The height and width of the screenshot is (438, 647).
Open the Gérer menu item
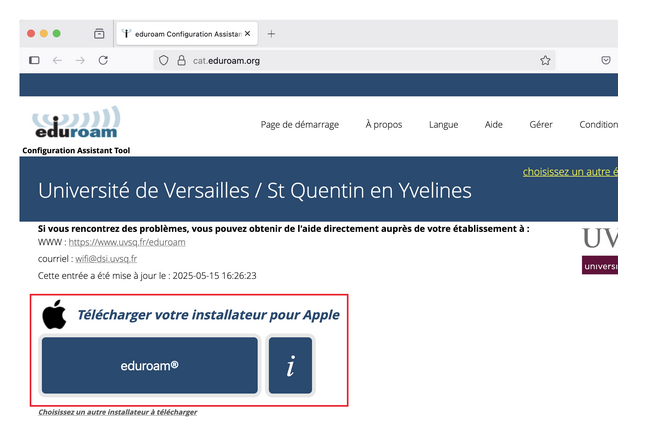pyautogui.click(x=541, y=124)
